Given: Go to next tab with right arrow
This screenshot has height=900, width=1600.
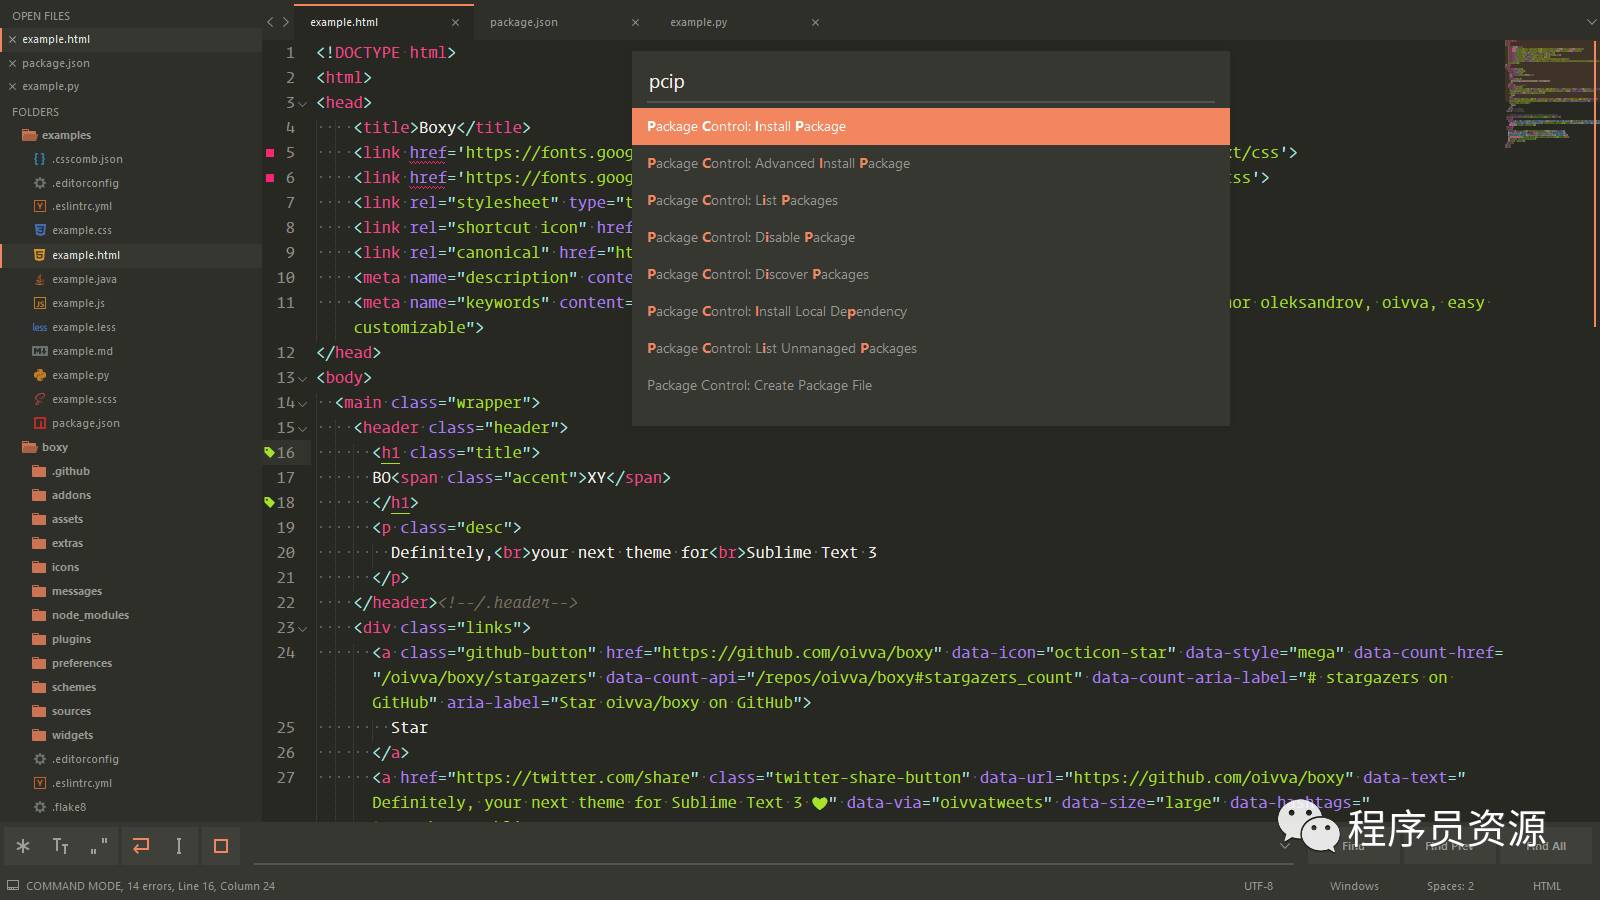Looking at the screenshot, I should click(x=286, y=22).
